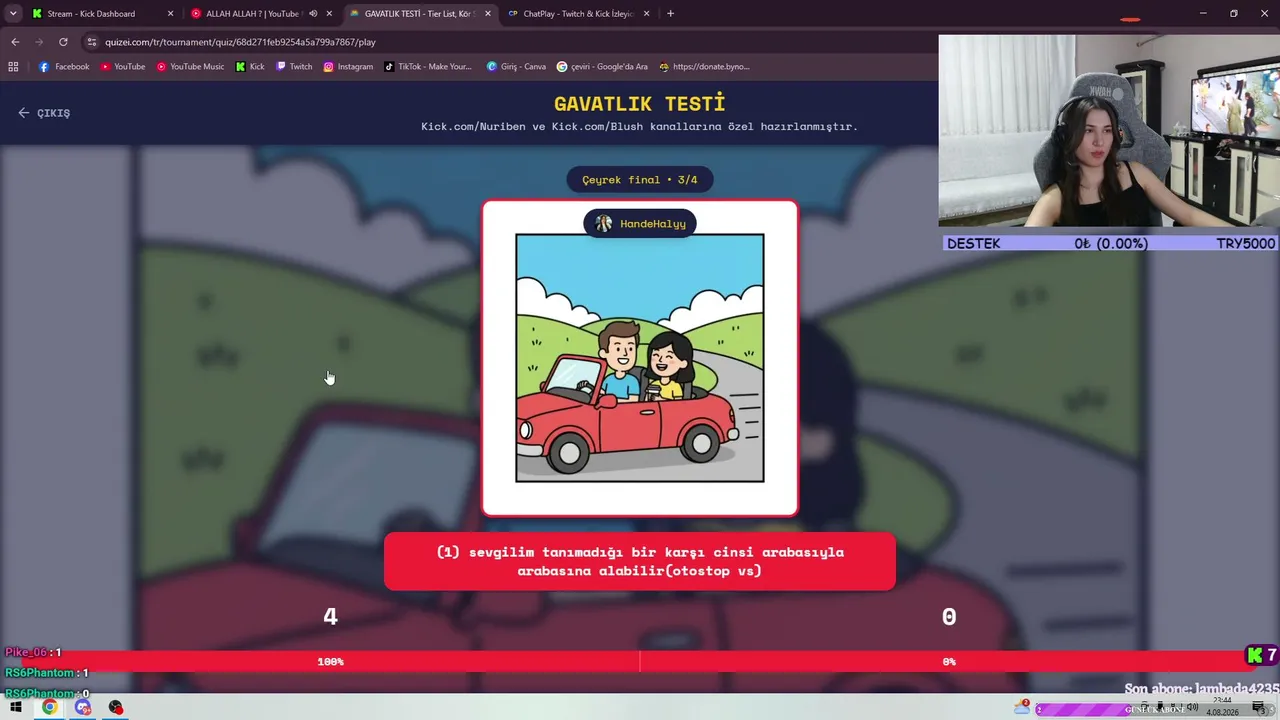Open Chrome from the taskbar
The width and height of the screenshot is (1280, 720).
point(49,707)
